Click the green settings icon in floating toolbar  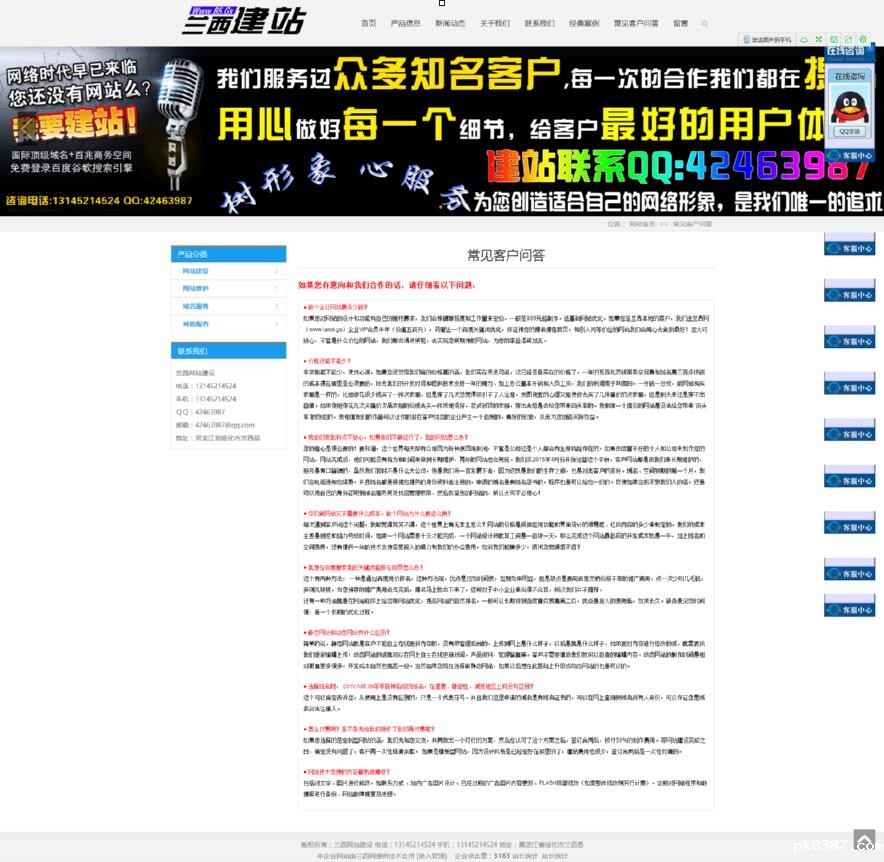pyautogui.click(x=863, y=40)
